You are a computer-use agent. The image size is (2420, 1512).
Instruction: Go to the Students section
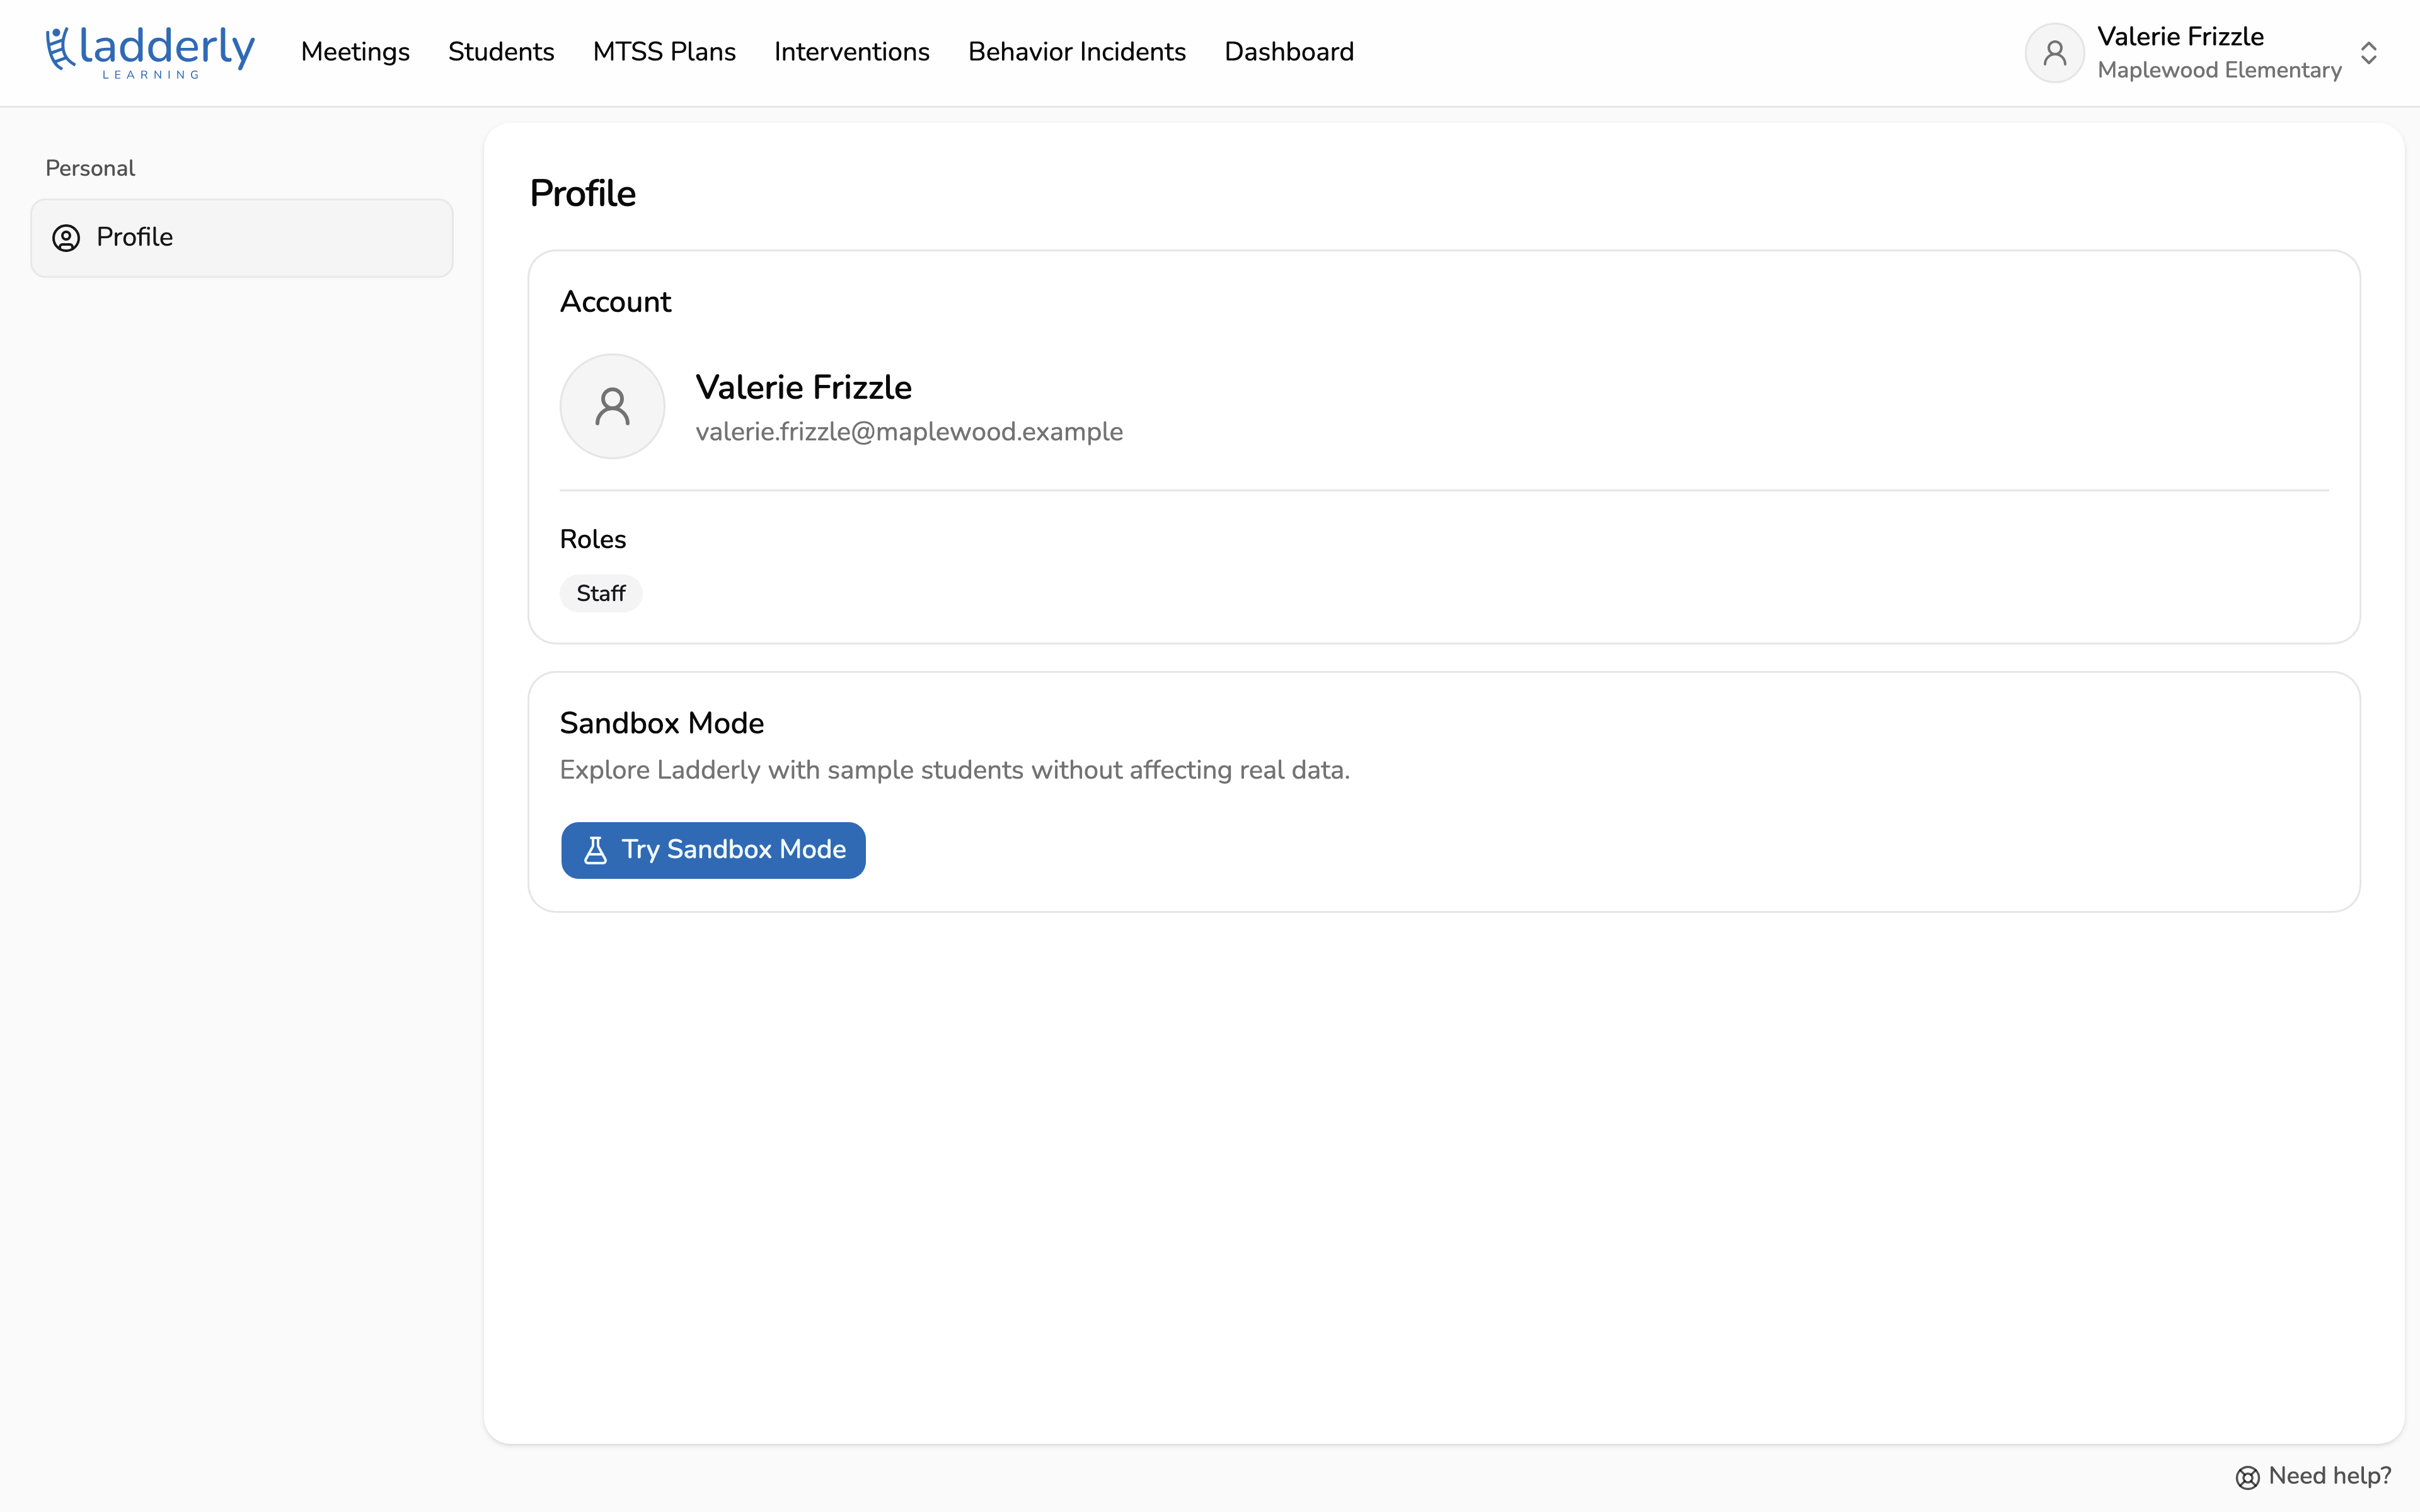[x=501, y=52]
